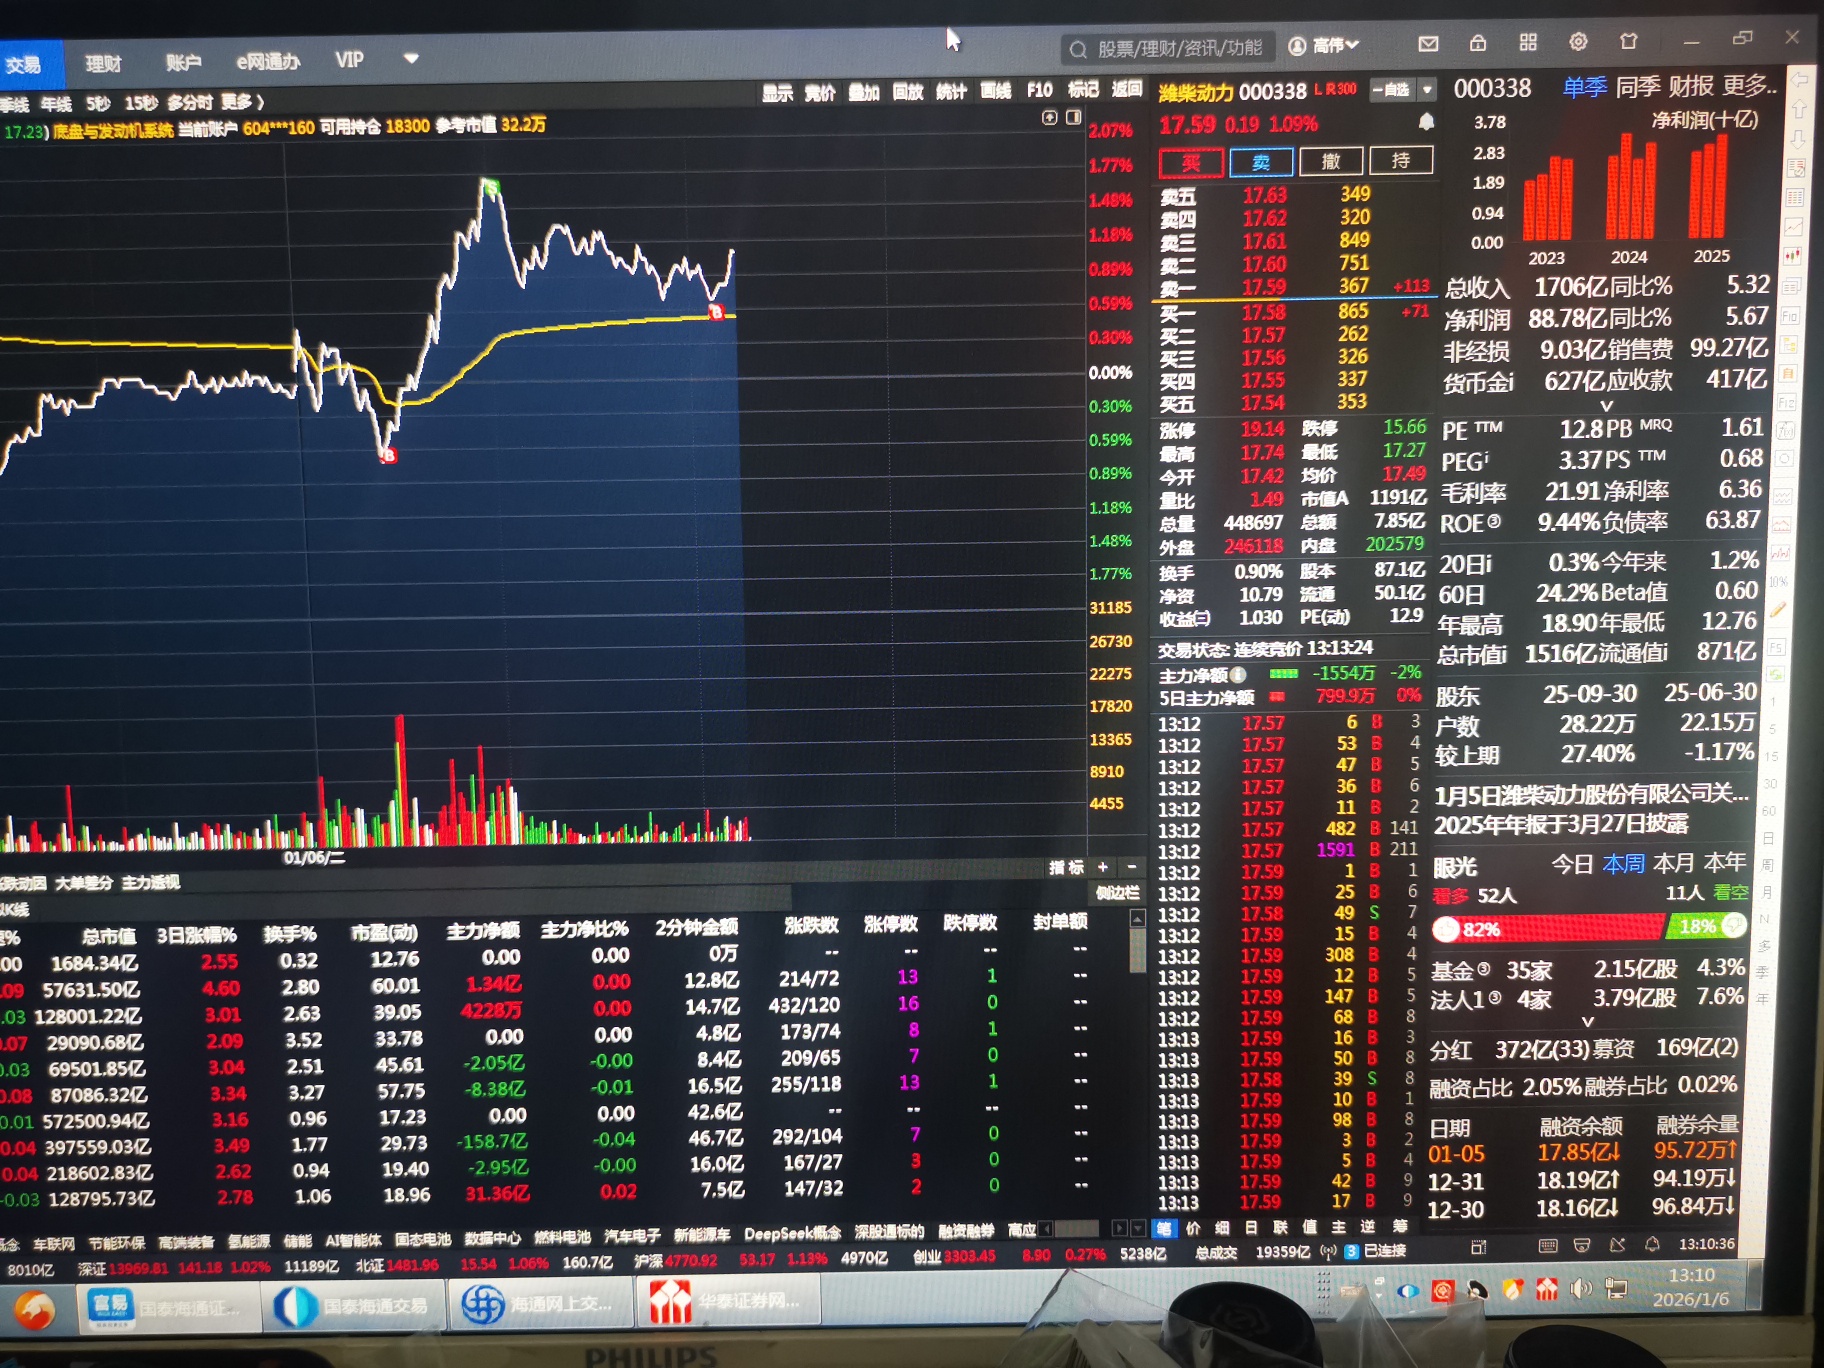Click the 看空 18% green sentiment bar
The image size is (1824, 1368).
1706,925
